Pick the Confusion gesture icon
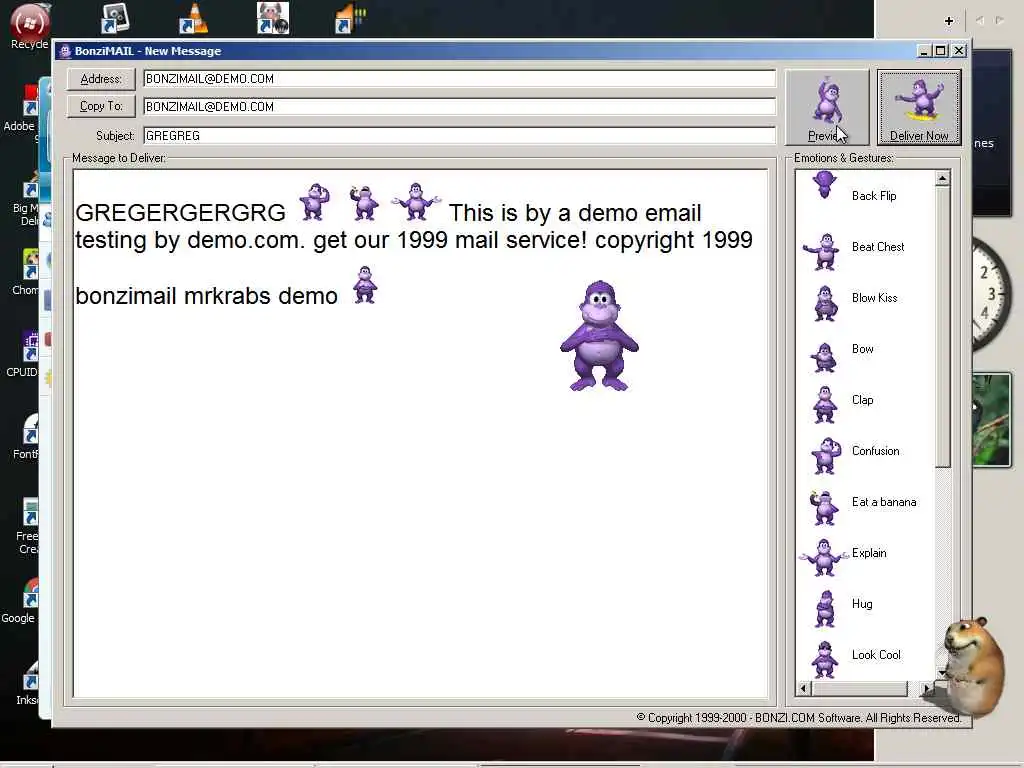The width and height of the screenshot is (1024, 768). (x=825, y=455)
